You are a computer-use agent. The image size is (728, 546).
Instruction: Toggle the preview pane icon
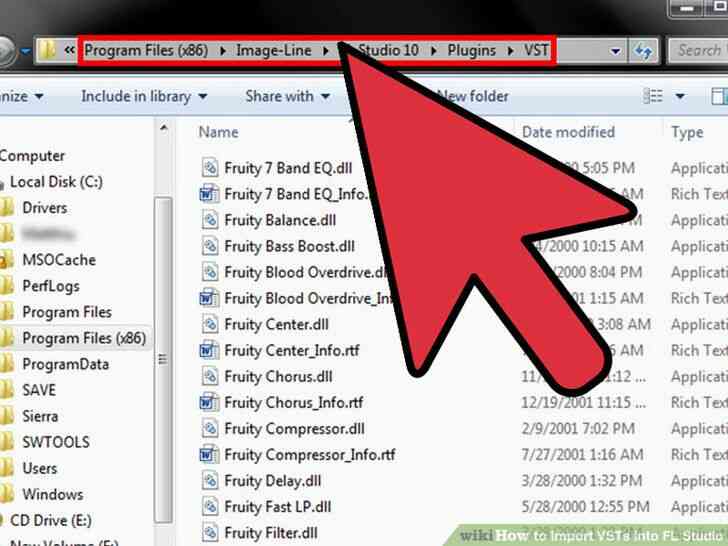720,97
